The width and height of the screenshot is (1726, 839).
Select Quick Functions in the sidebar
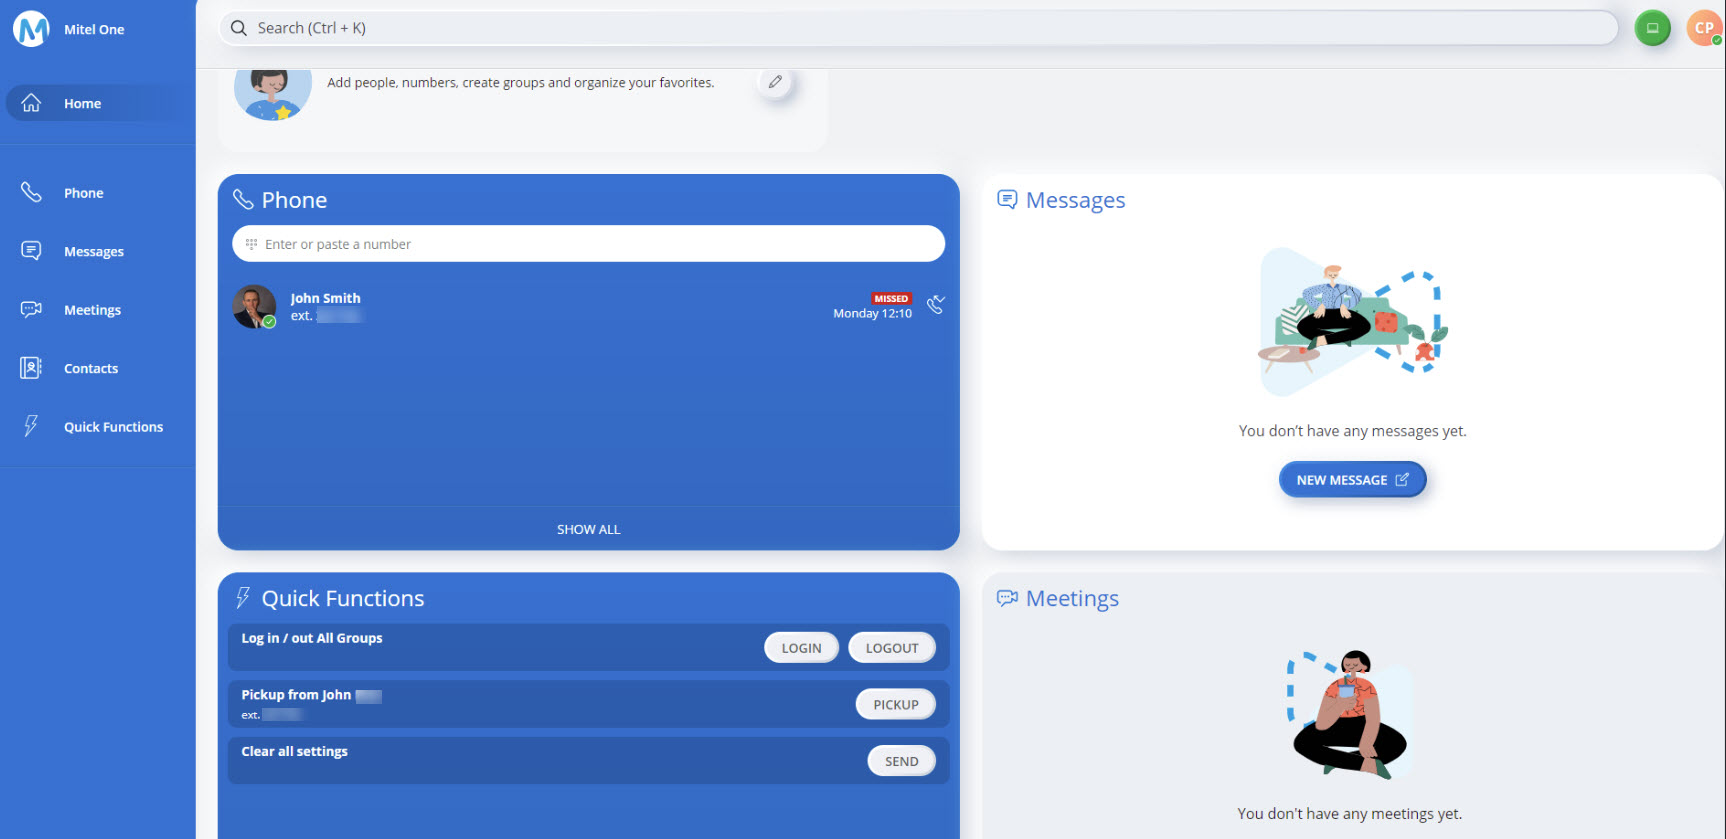[x=113, y=427]
